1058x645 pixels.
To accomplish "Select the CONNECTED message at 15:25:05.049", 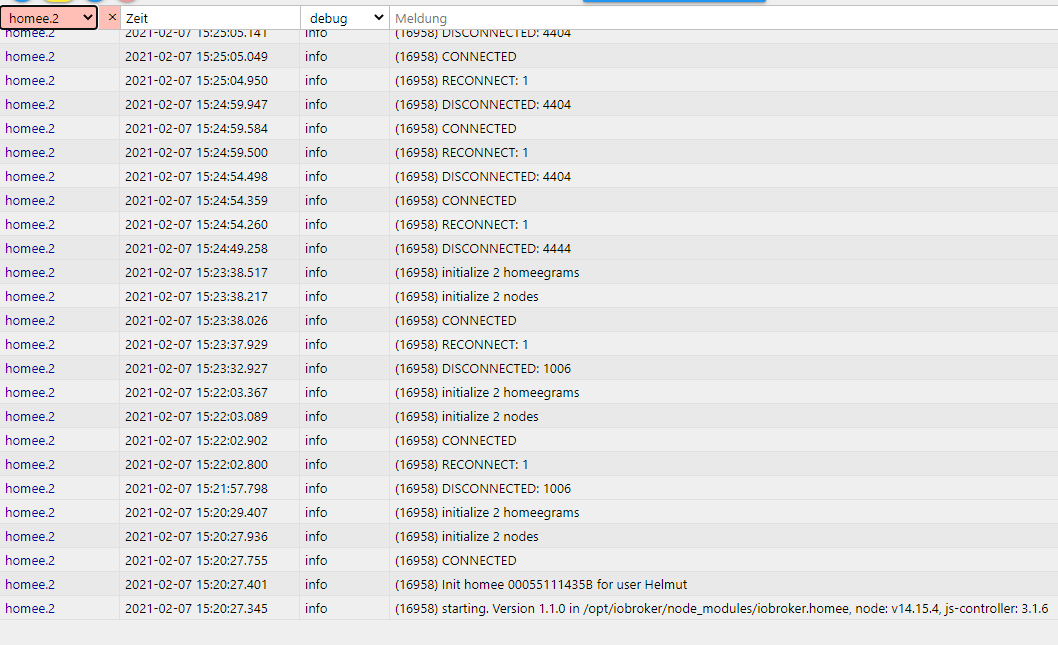I will (455, 57).
